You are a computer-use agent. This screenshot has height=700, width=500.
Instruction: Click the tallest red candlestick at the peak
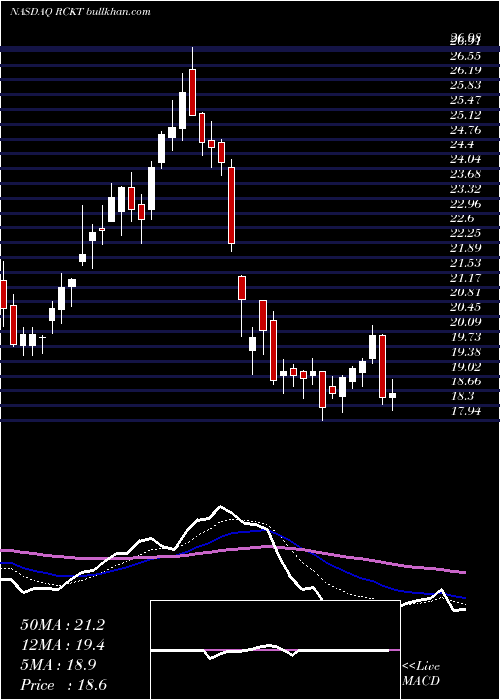pos(192,92)
